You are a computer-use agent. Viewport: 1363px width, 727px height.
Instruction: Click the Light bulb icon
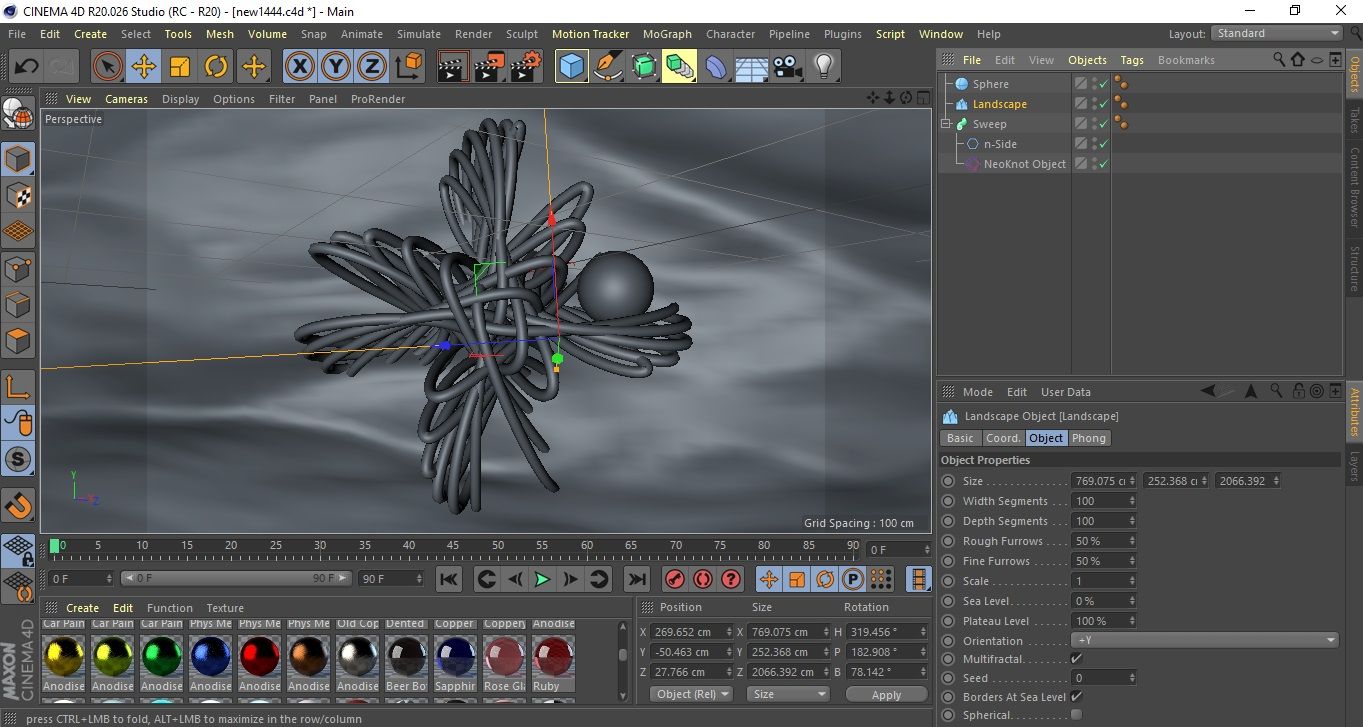coord(823,67)
